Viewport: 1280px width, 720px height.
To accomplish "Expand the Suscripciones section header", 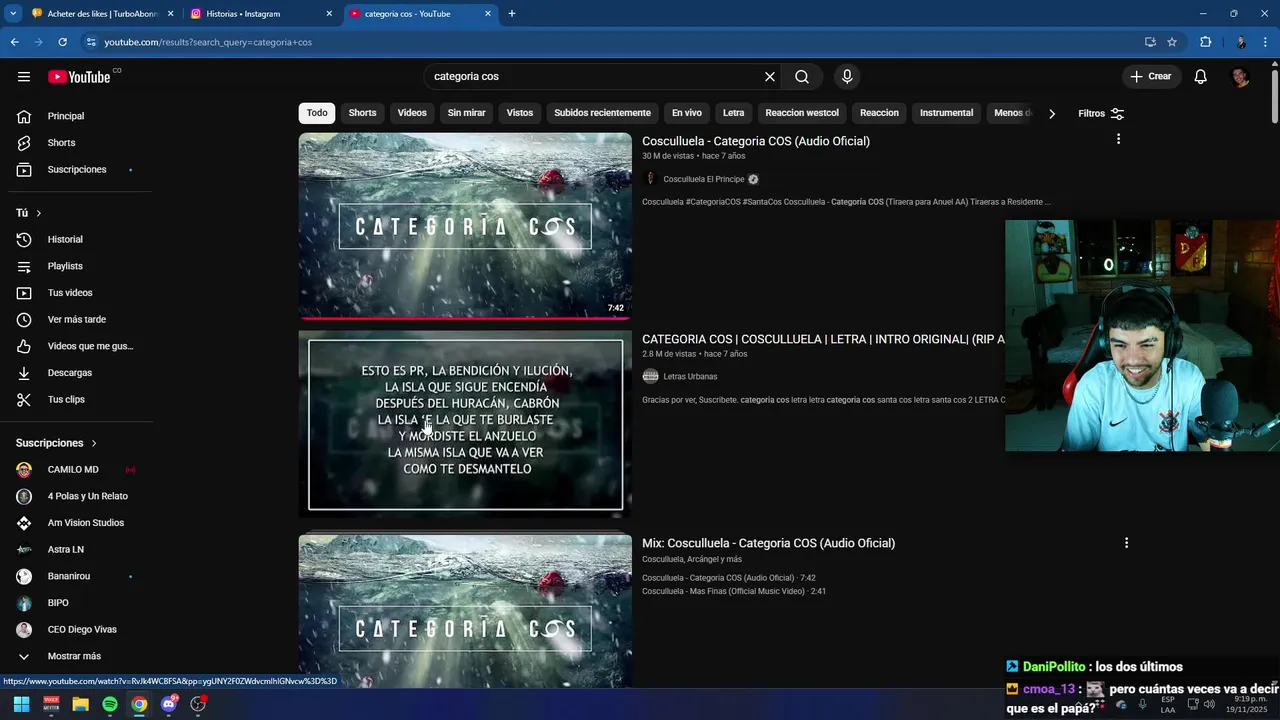I will pos(56,443).
